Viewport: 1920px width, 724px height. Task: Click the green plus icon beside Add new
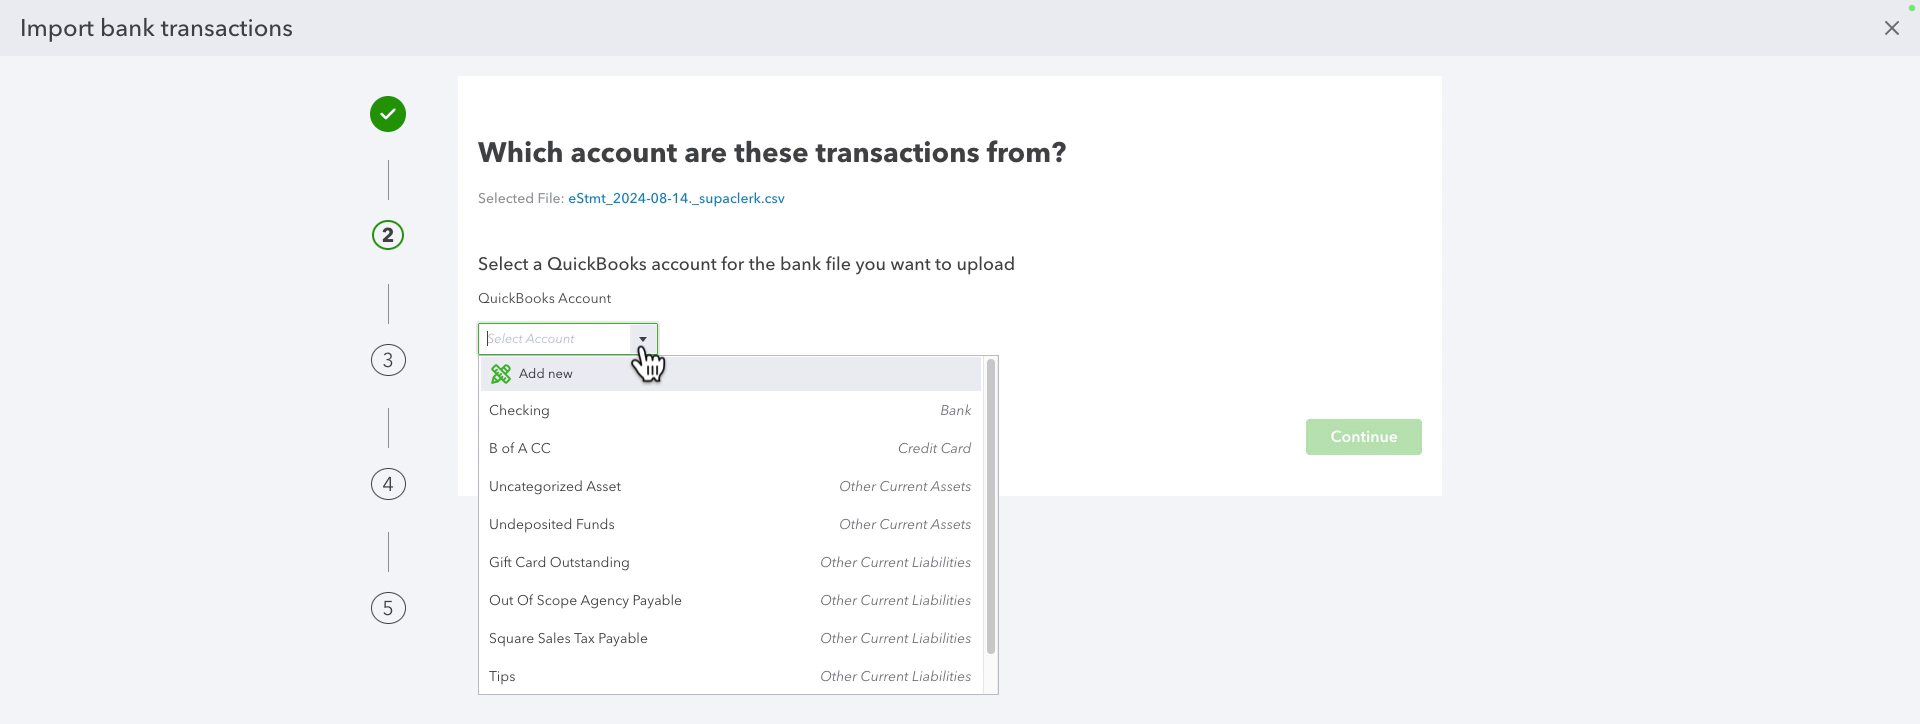501,374
